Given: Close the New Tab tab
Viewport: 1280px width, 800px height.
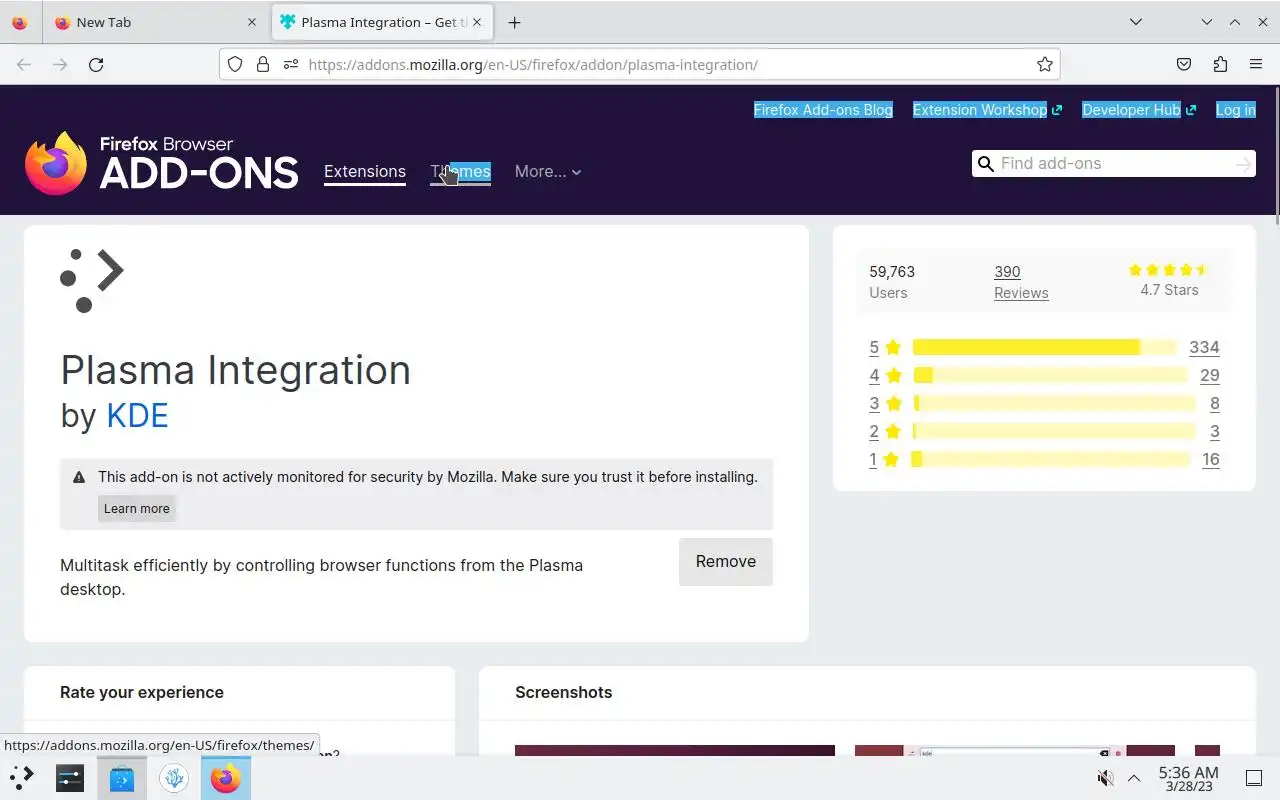Looking at the screenshot, I should point(252,22).
